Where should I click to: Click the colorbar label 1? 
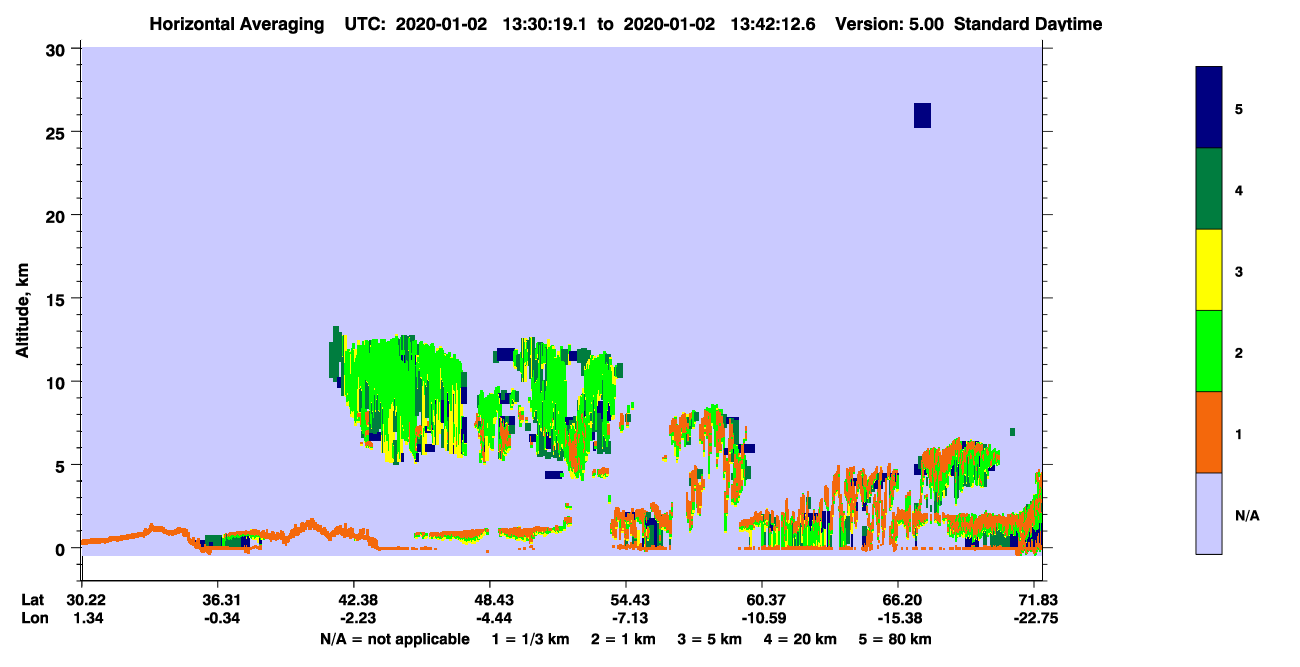(1239, 432)
